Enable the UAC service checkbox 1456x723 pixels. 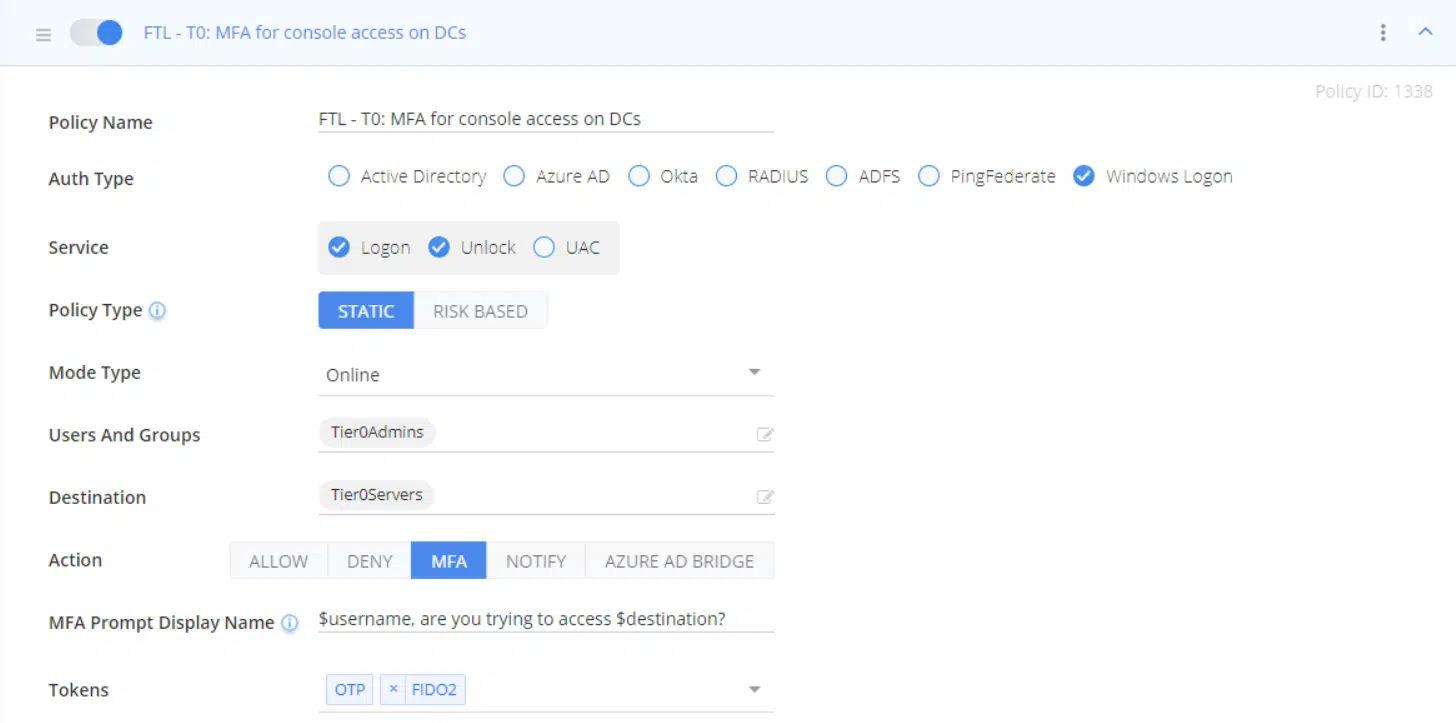click(544, 248)
